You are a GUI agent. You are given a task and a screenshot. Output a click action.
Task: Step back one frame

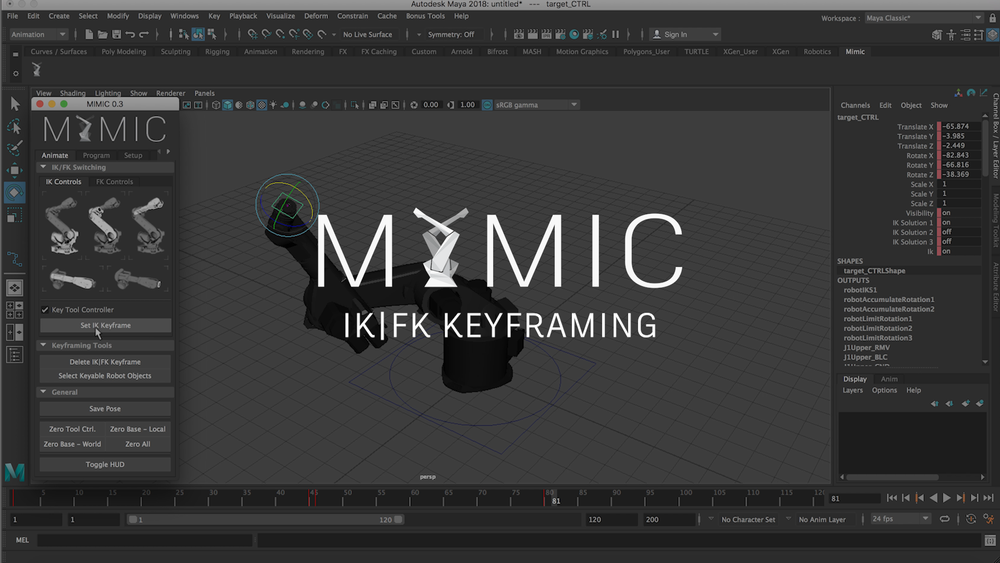click(906, 498)
